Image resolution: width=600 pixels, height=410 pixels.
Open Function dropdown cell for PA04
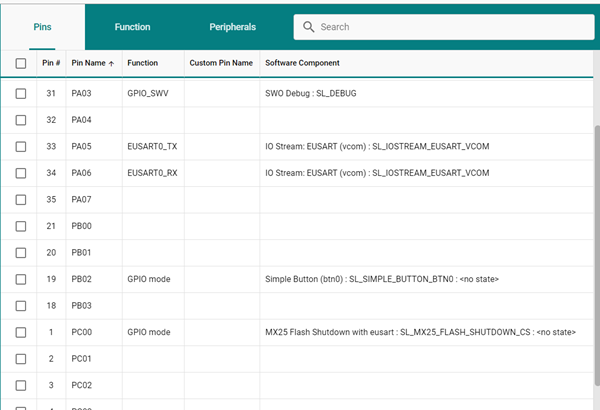pos(153,120)
